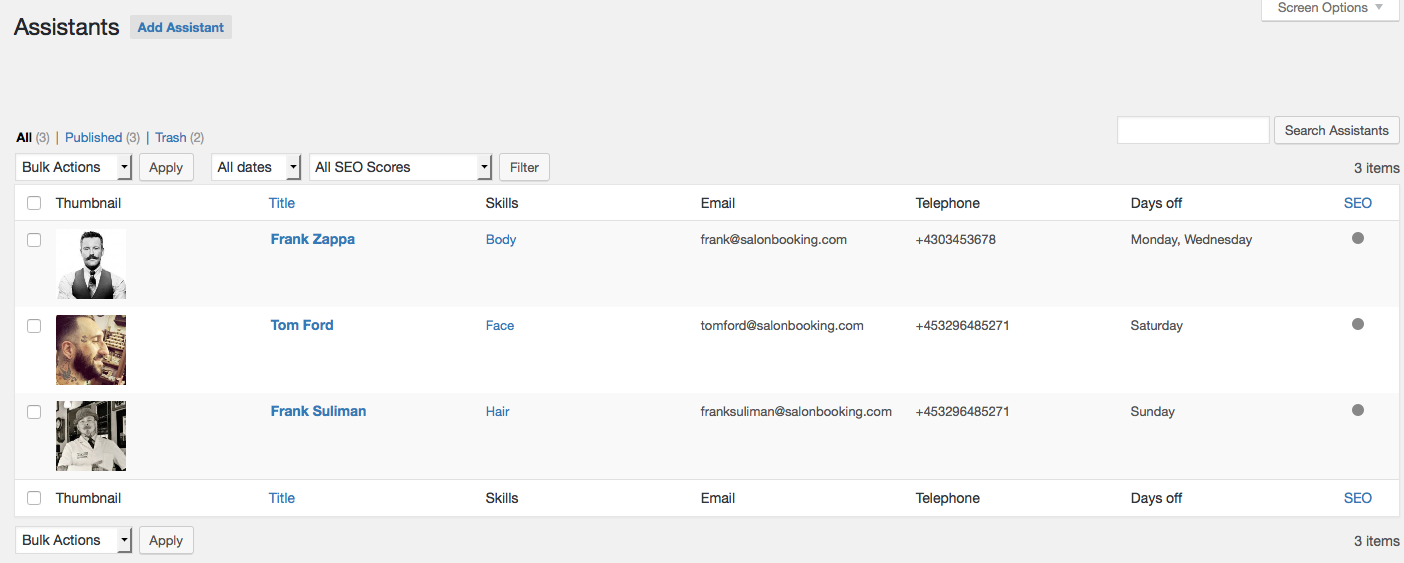Focus the assistants search input field

pyautogui.click(x=1193, y=130)
